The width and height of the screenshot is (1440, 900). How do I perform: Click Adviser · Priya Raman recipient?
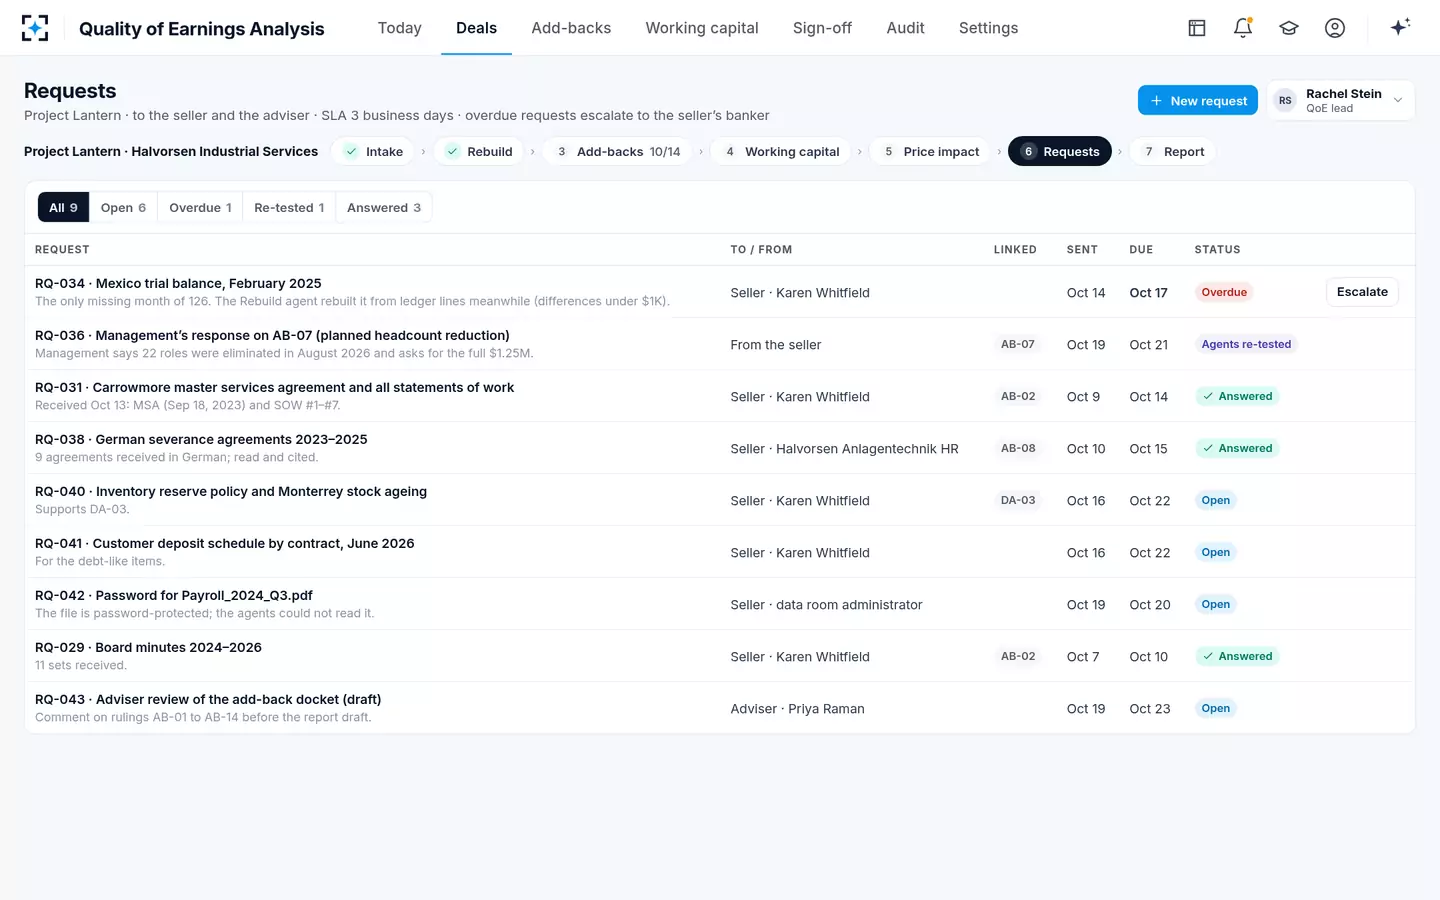point(797,708)
